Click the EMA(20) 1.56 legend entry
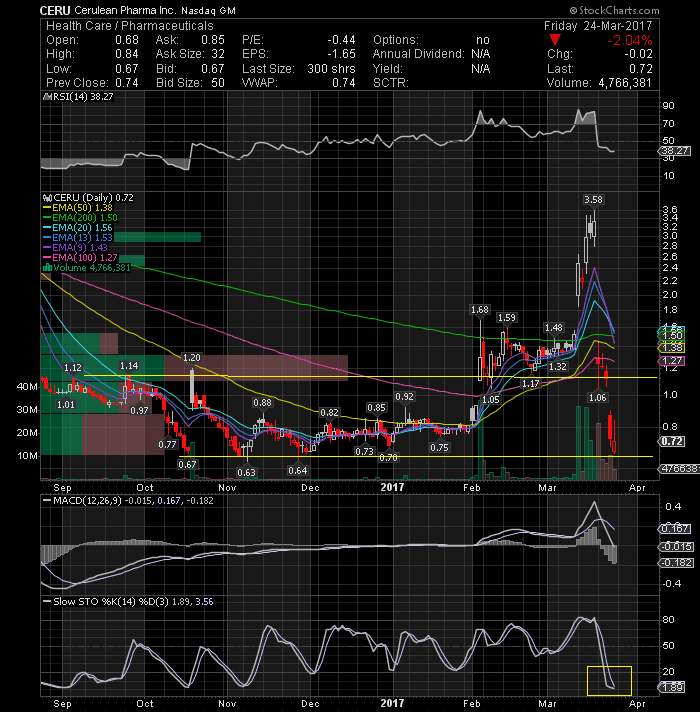Image resolution: width=700 pixels, height=712 pixels. point(78,227)
